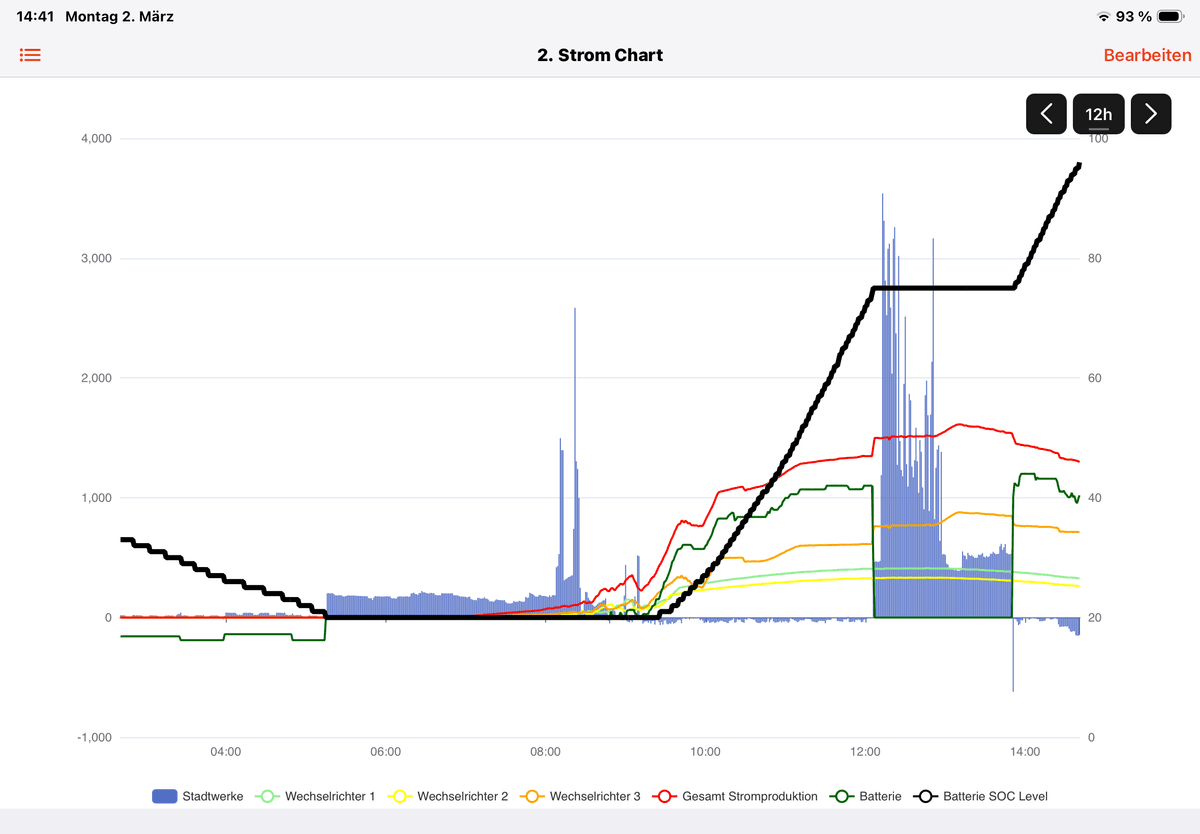Go to next time period arrow
This screenshot has width=1200, height=834.
pyautogui.click(x=1151, y=114)
